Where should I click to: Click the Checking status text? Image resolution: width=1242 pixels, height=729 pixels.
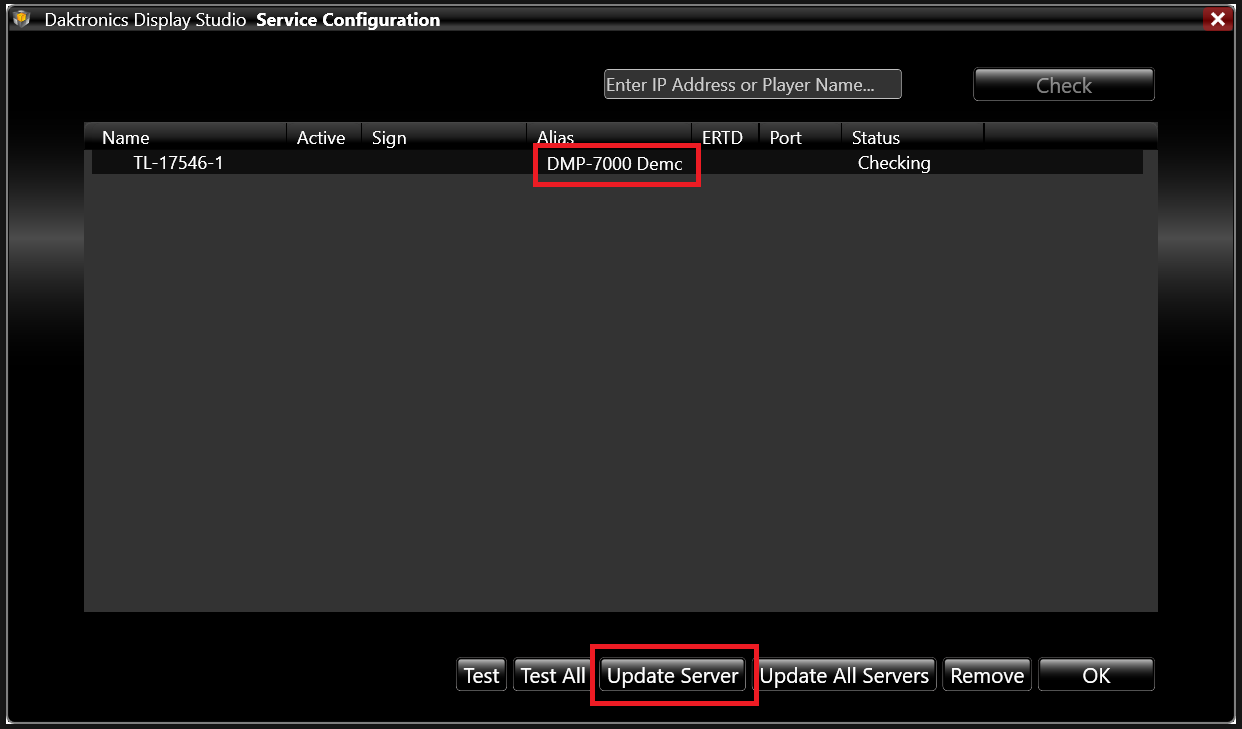894,162
